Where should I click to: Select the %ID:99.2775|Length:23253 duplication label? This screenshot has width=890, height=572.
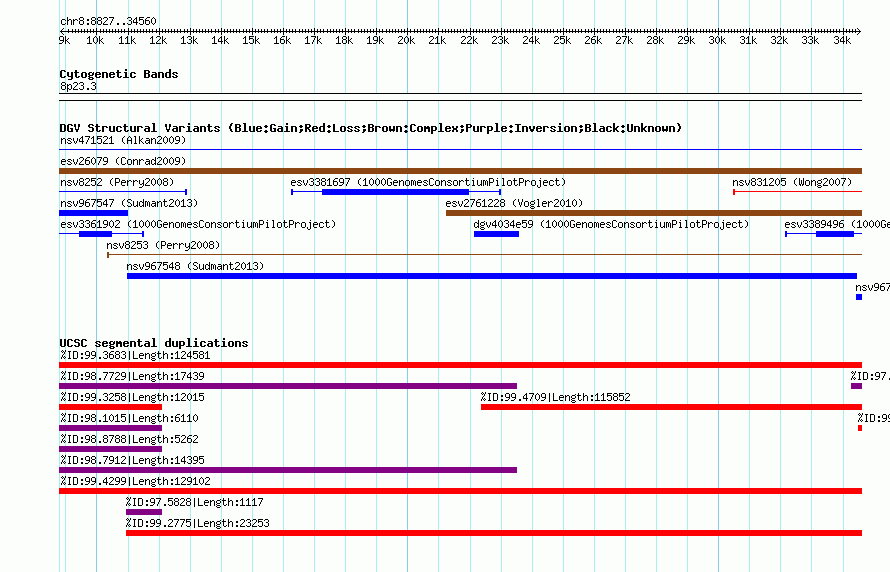coord(198,523)
